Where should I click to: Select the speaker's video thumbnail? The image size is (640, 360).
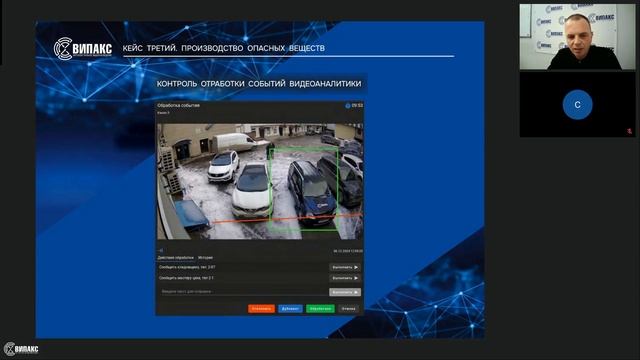577,37
